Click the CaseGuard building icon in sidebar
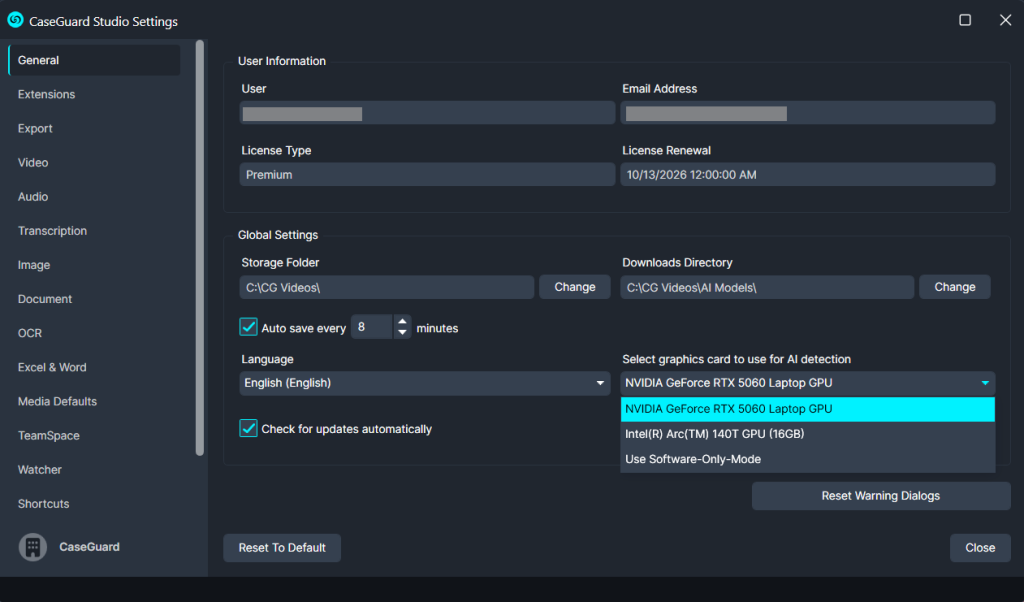Screen dimensions: 1024x602 click(33, 547)
